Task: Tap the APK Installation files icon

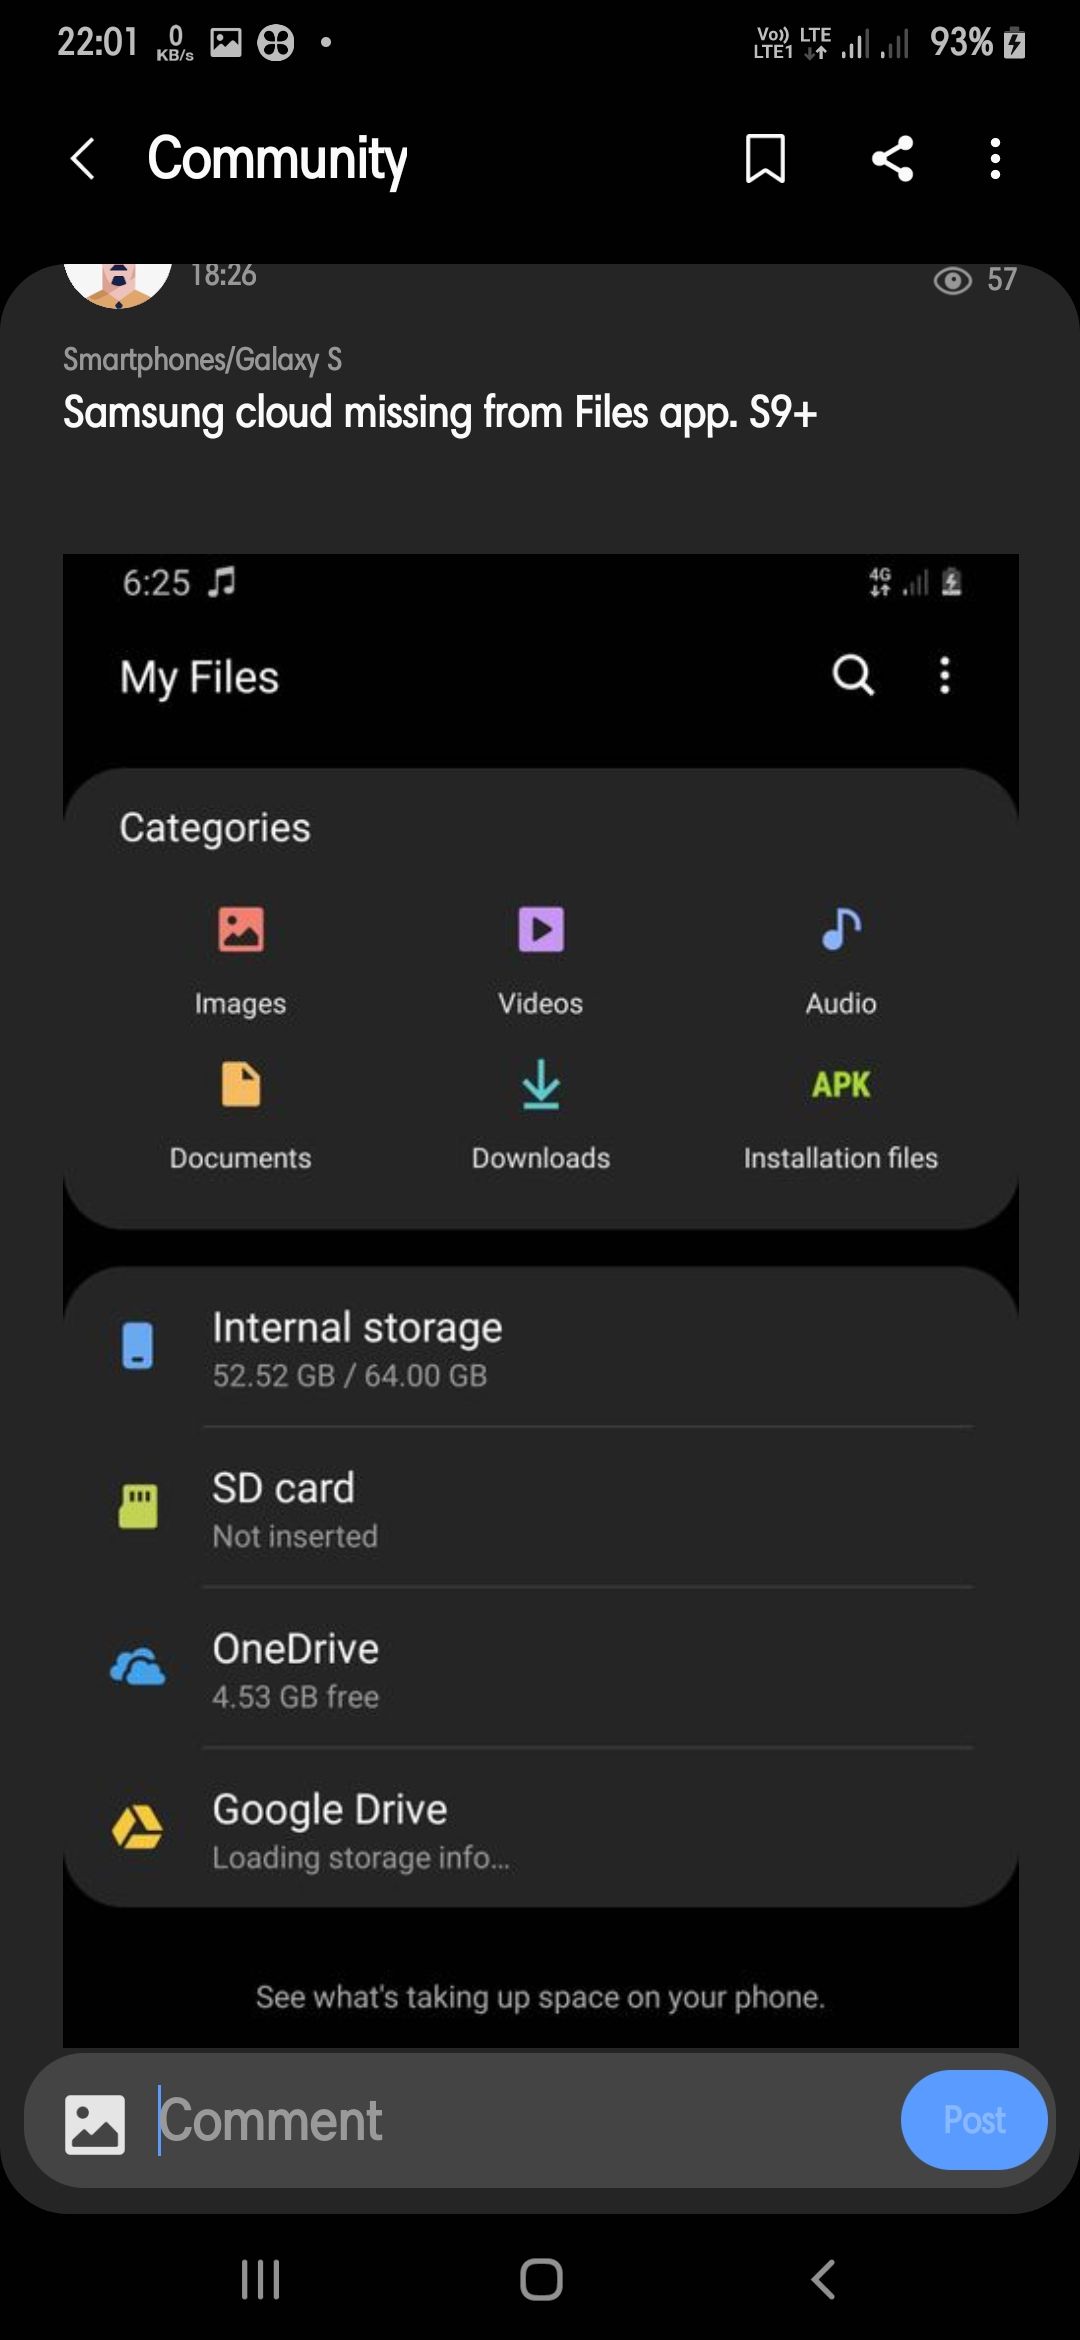Action: pos(840,1085)
